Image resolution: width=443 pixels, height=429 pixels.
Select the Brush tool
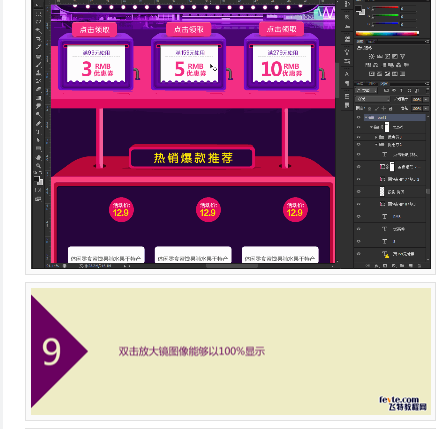click(x=39, y=64)
